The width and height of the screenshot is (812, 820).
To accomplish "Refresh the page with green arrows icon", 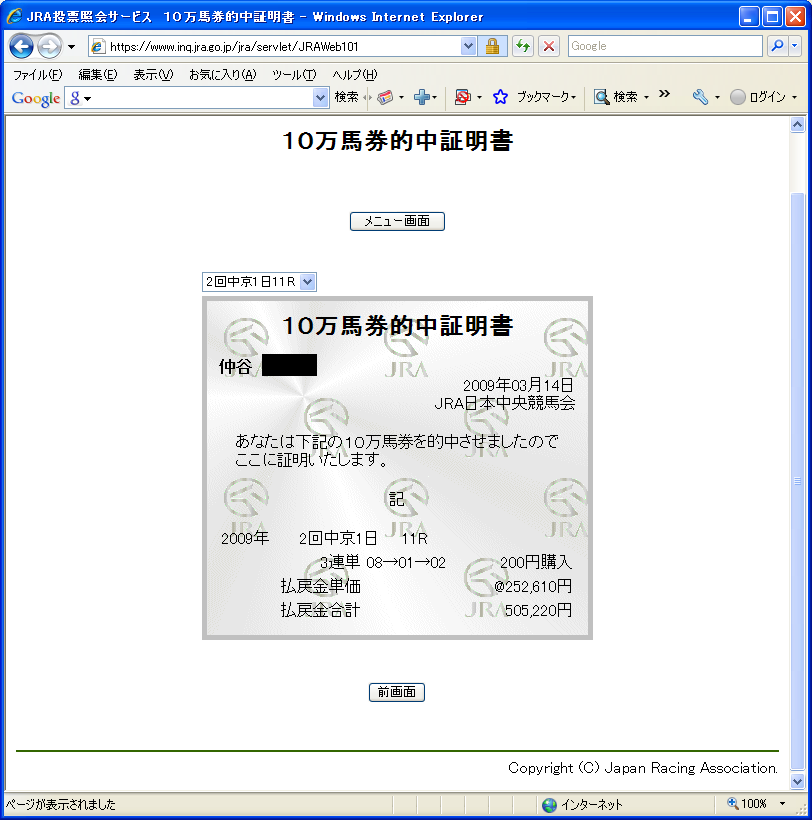I will [x=522, y=47].
